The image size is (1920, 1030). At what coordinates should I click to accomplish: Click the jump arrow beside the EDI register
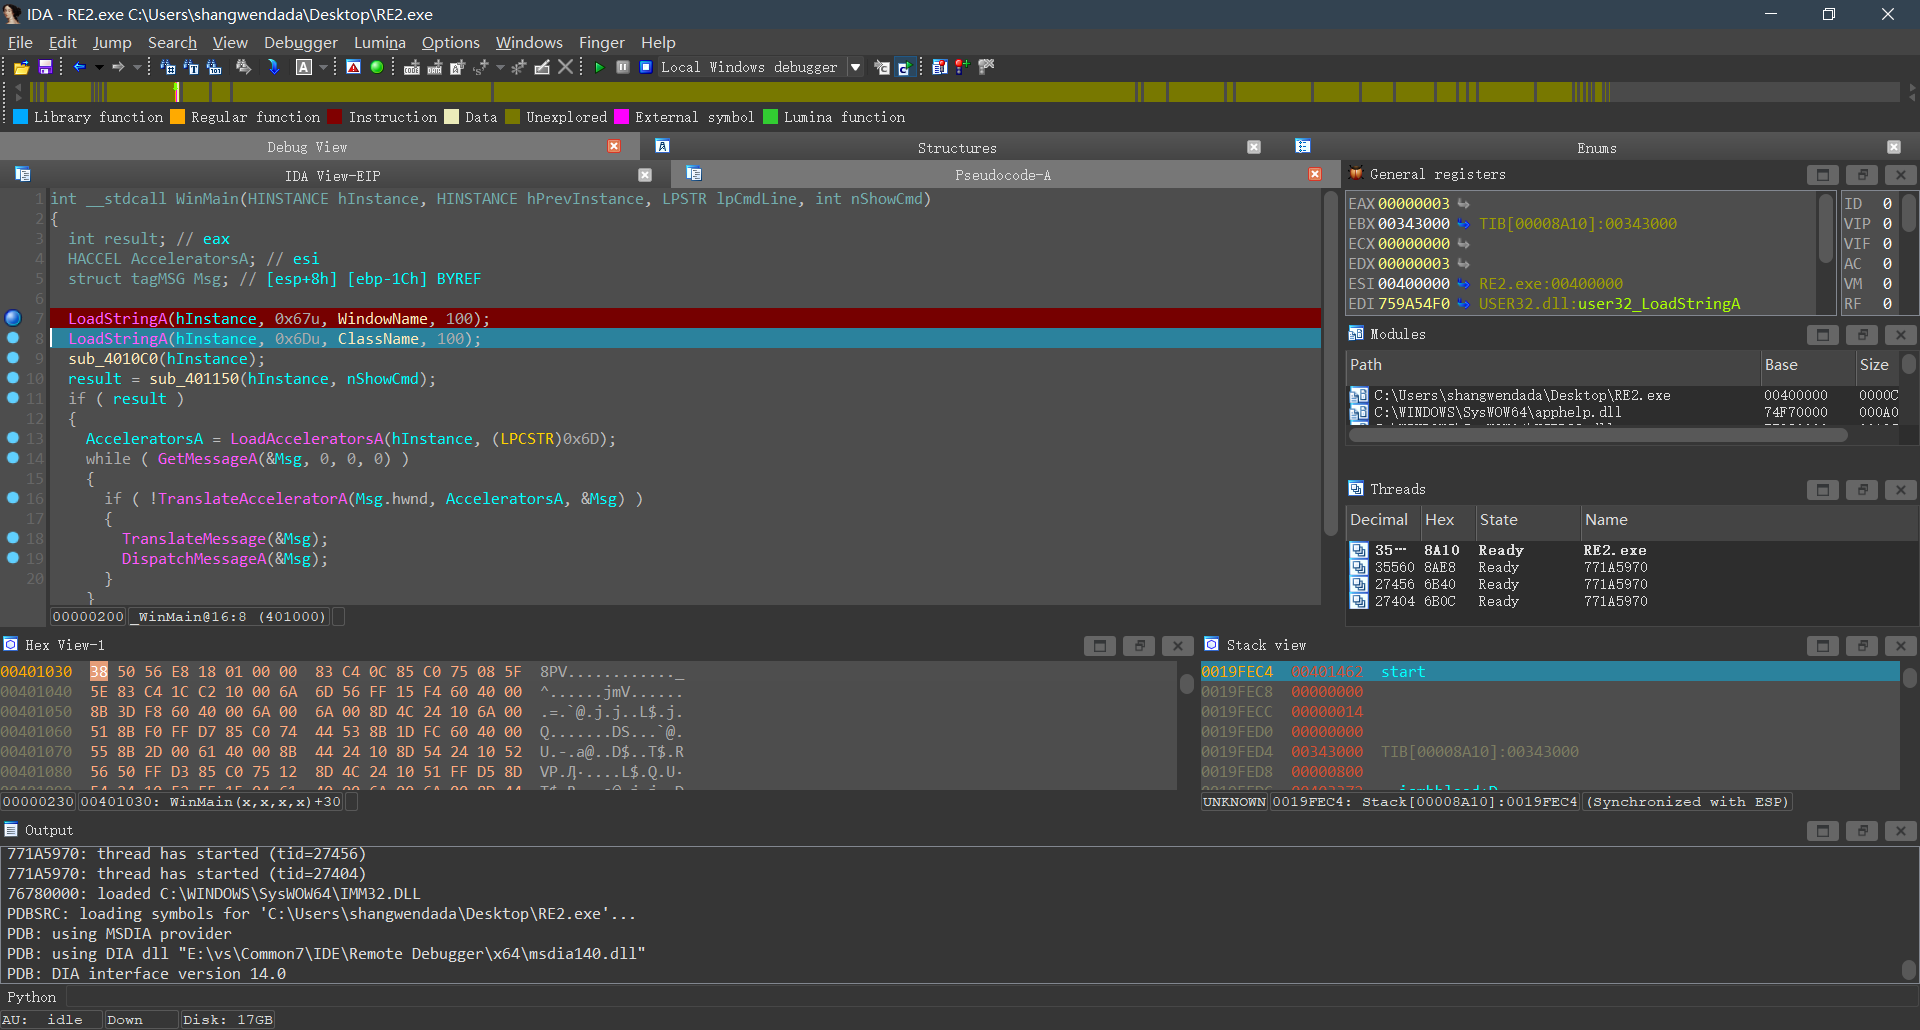point(1464,304)
